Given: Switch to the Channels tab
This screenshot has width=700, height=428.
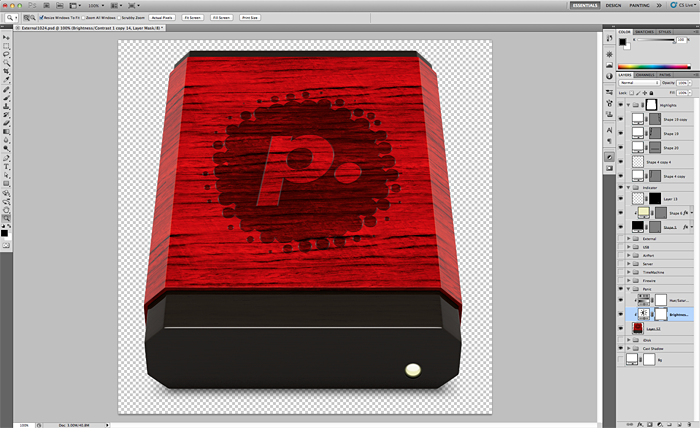Looking at the screenshot, I should [645, 75].
